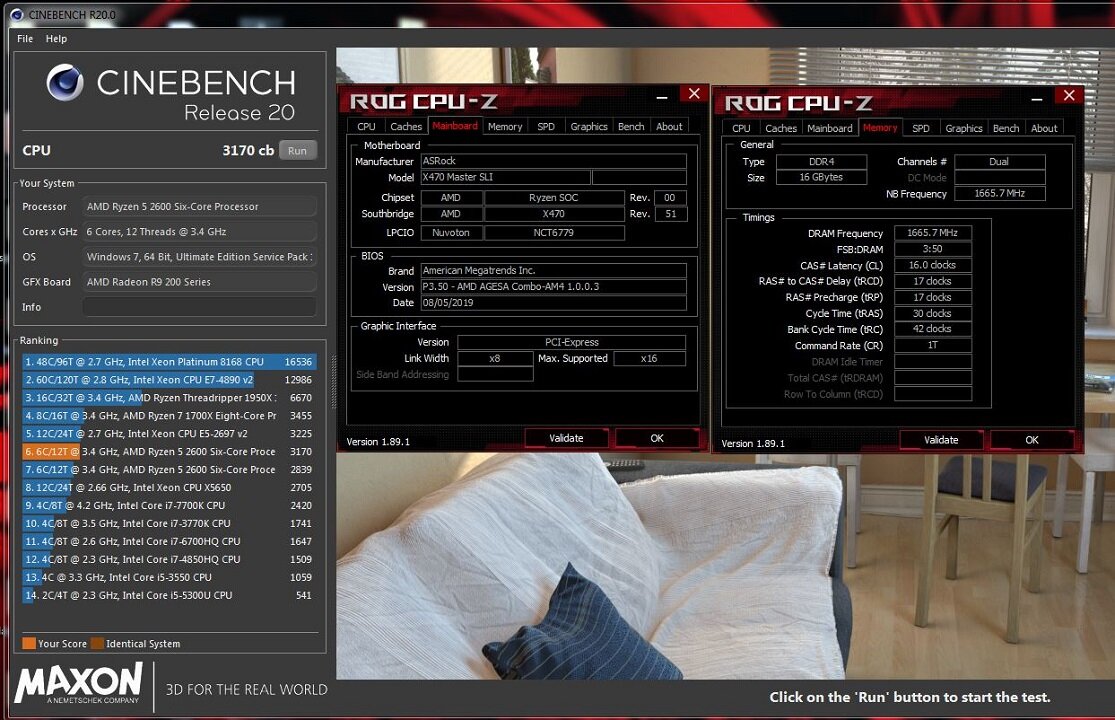Open Mainboard tab in Memory CPU-Z window

(x=830, y=129)
